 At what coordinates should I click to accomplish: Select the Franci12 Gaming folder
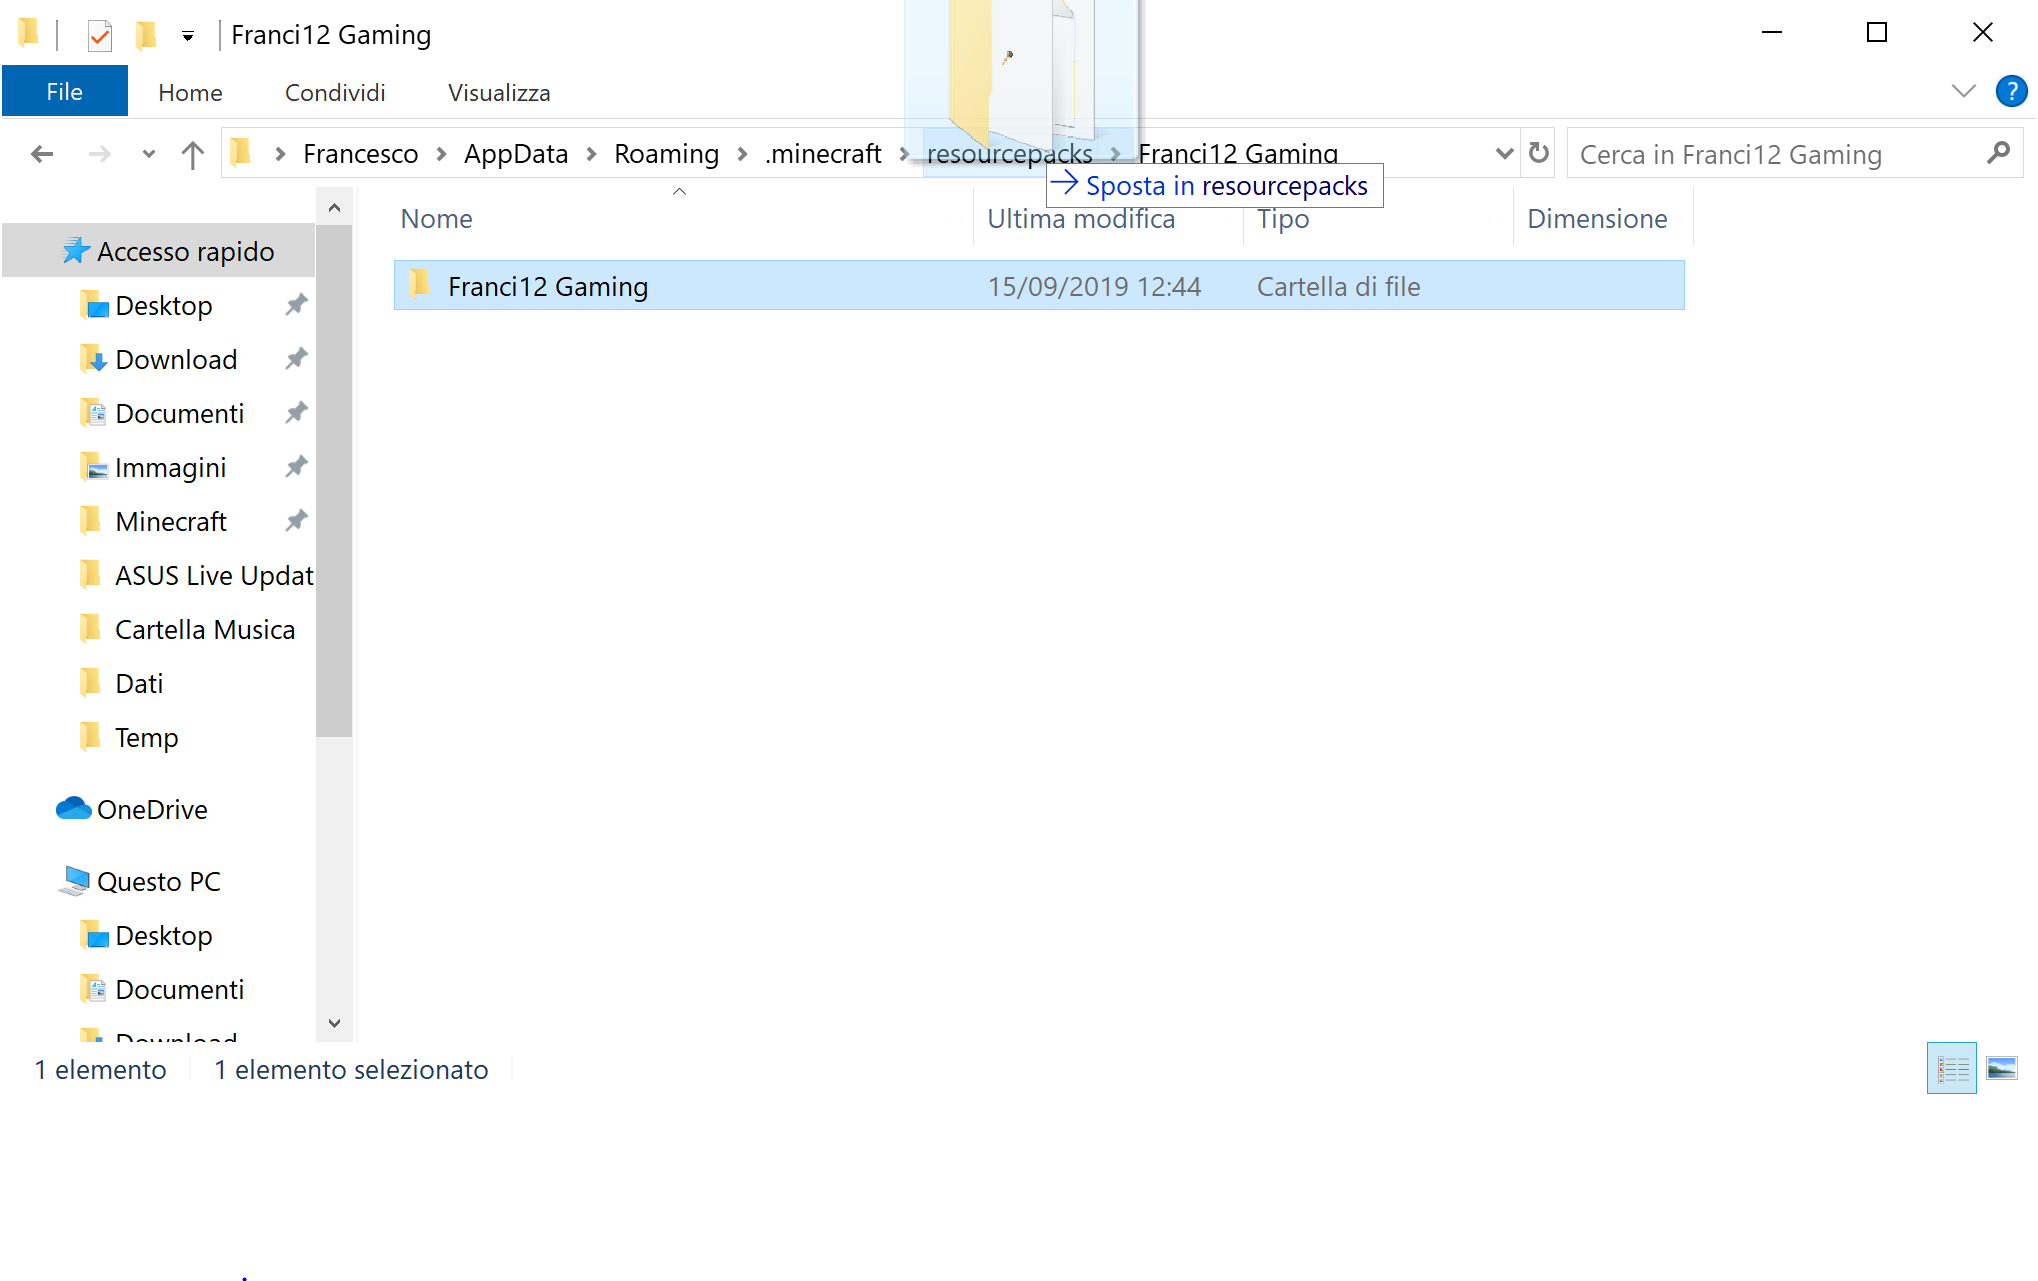(548, 286)
